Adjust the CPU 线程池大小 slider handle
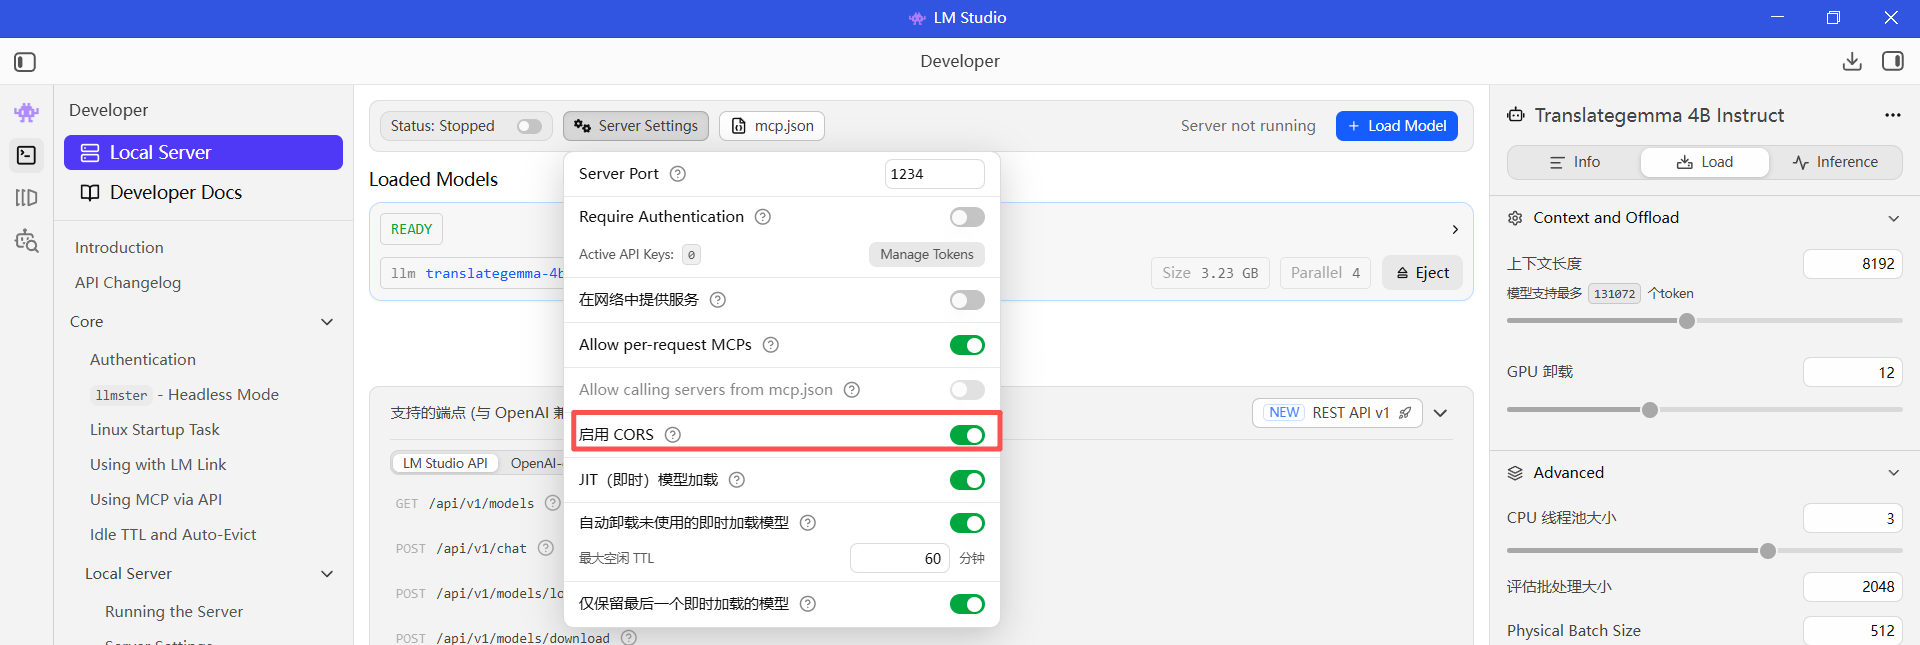 1768,551
